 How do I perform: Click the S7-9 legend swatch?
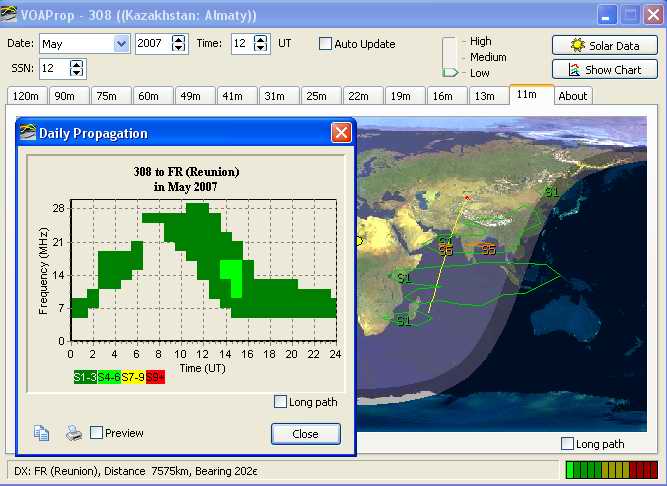[x=133, y=377]
